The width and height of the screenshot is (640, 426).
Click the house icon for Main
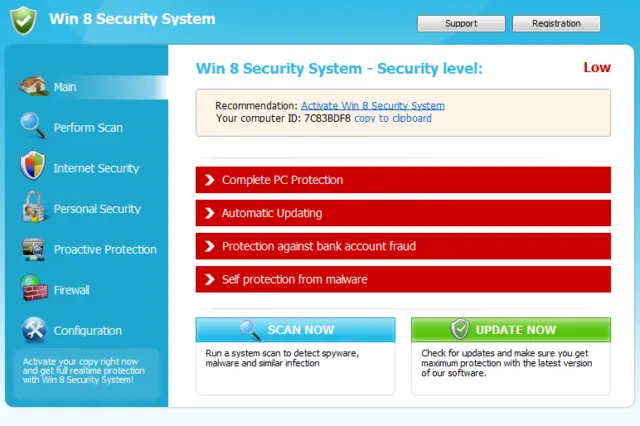click(x=33, y=86)
